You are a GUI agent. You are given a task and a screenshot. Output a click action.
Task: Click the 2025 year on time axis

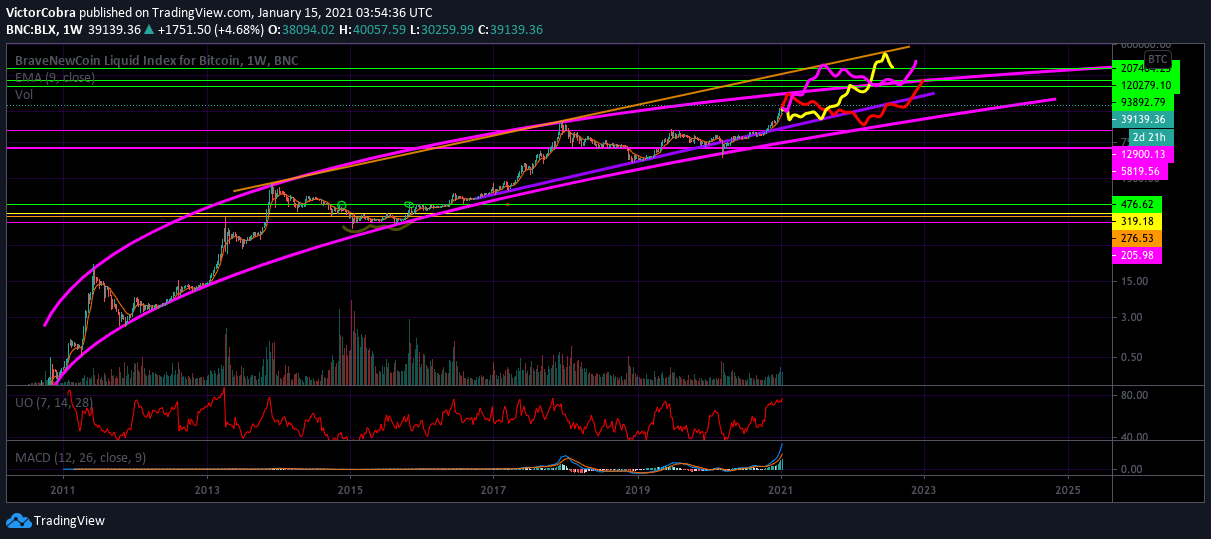(1068, 491)
